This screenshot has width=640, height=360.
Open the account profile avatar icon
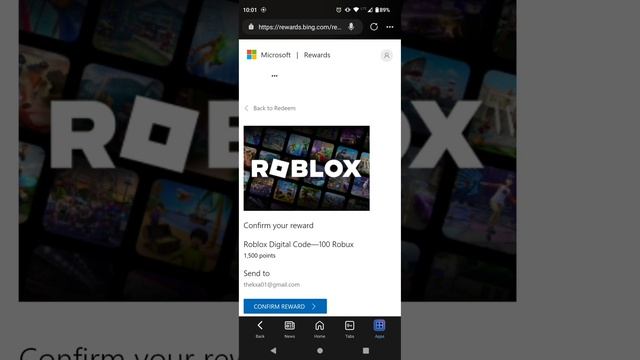click(x=387, y=55)
